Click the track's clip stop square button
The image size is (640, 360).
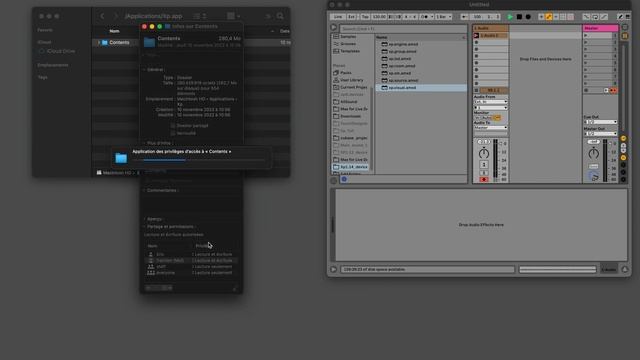476,90
